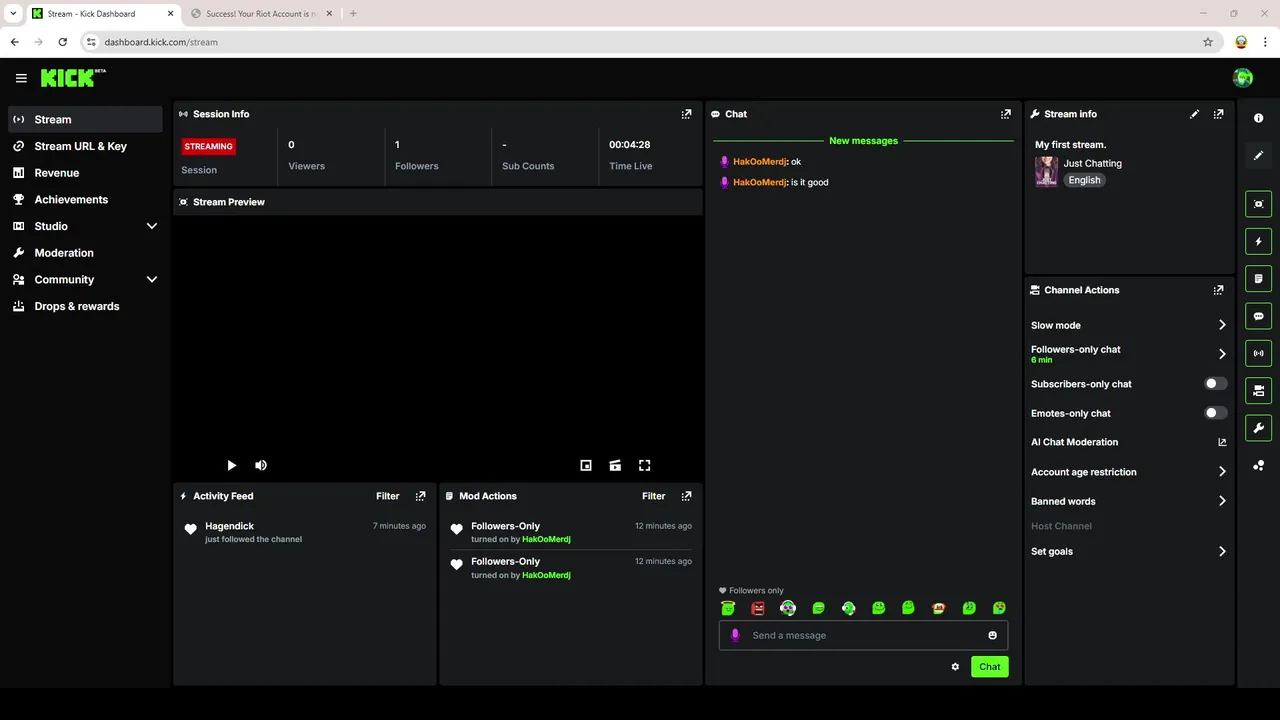Toggle stream preview widget icon in right sidebar
The image size is (1280, 720).
tap(1258, 204)
